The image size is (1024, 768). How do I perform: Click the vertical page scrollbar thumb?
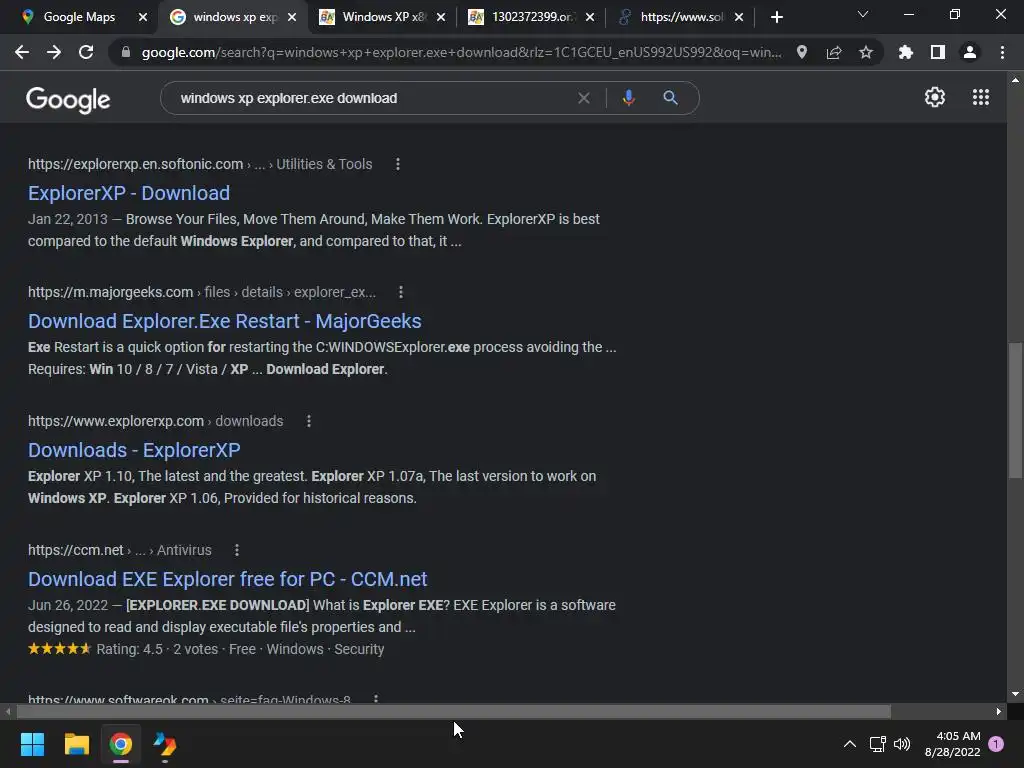(1015, 411)
